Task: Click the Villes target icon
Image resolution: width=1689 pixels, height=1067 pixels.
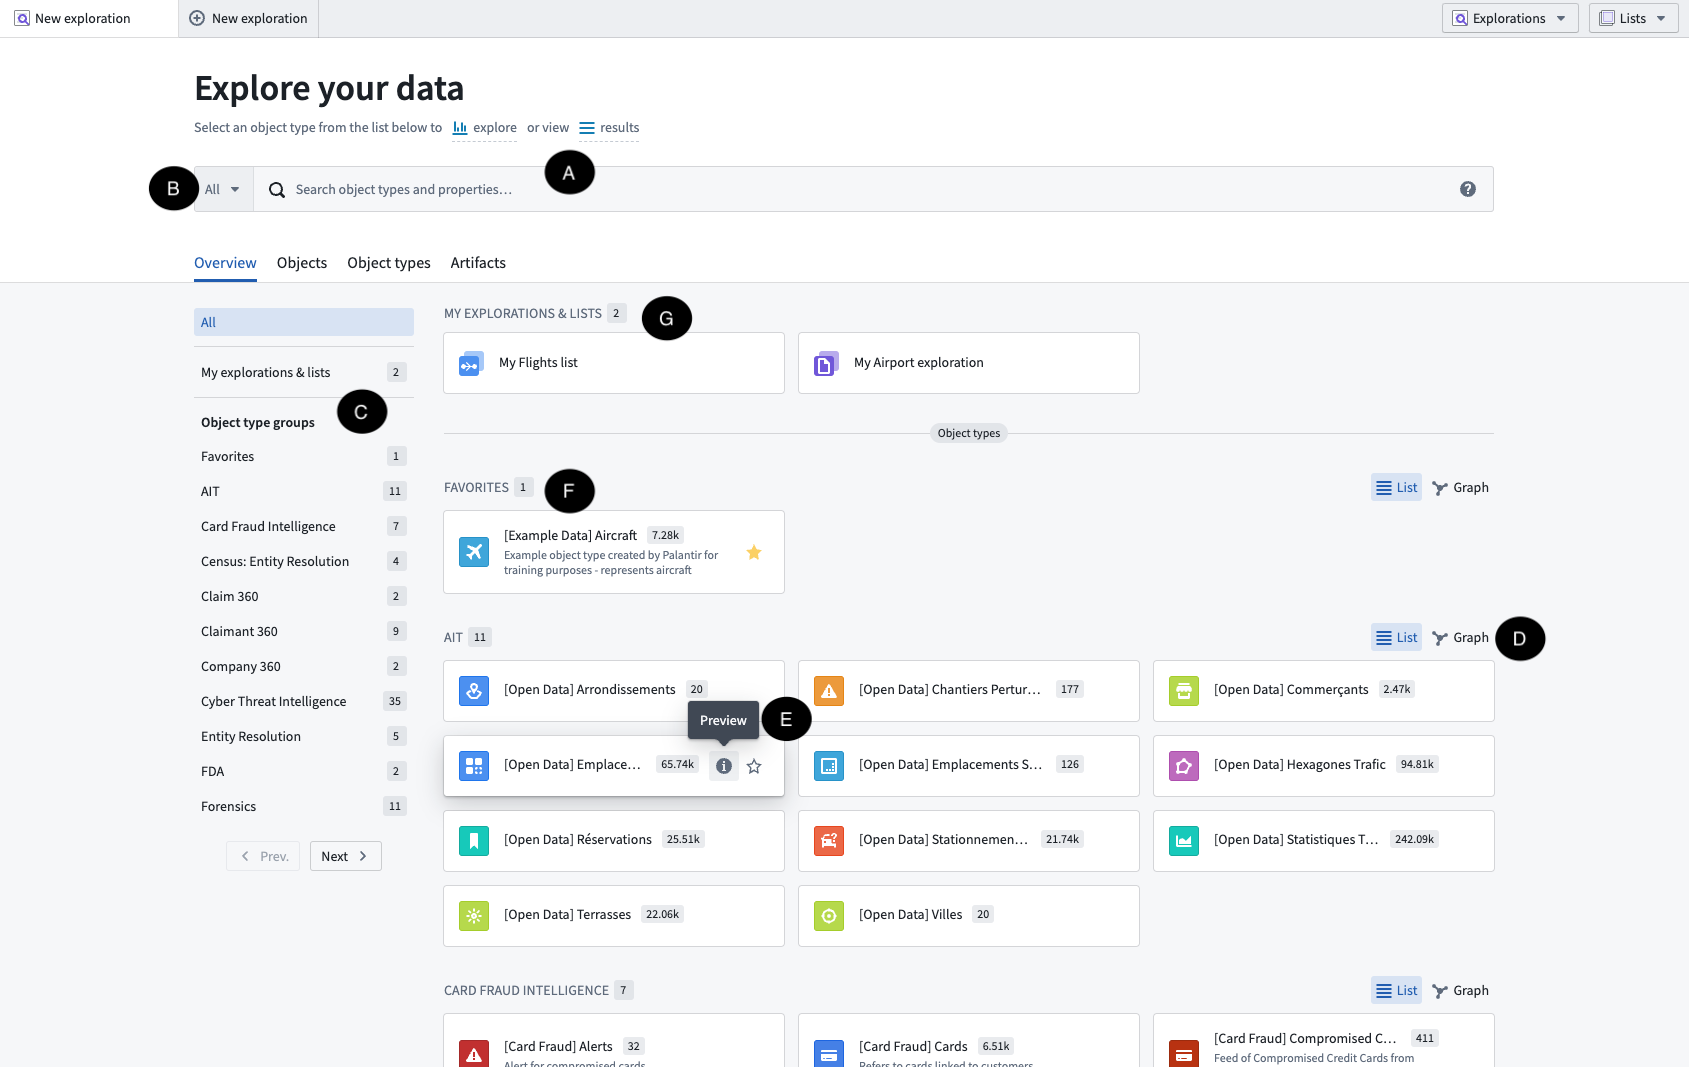Action: [x=829, y=916]
